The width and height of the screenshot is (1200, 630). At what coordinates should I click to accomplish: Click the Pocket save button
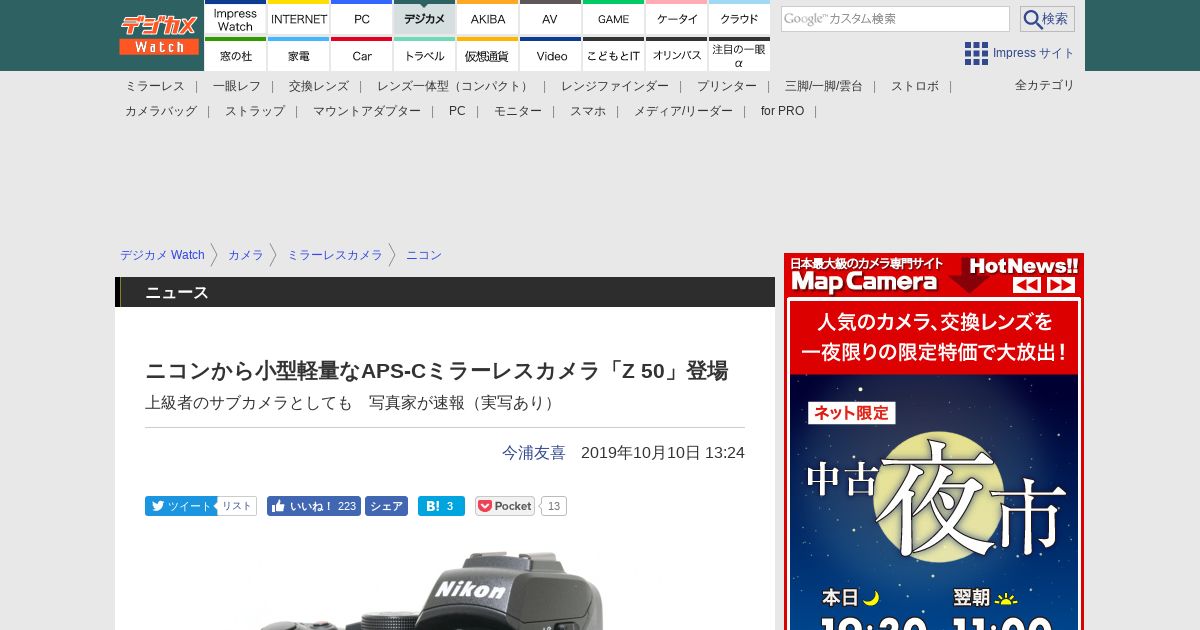pyautogui.click(x=505, y=506)
